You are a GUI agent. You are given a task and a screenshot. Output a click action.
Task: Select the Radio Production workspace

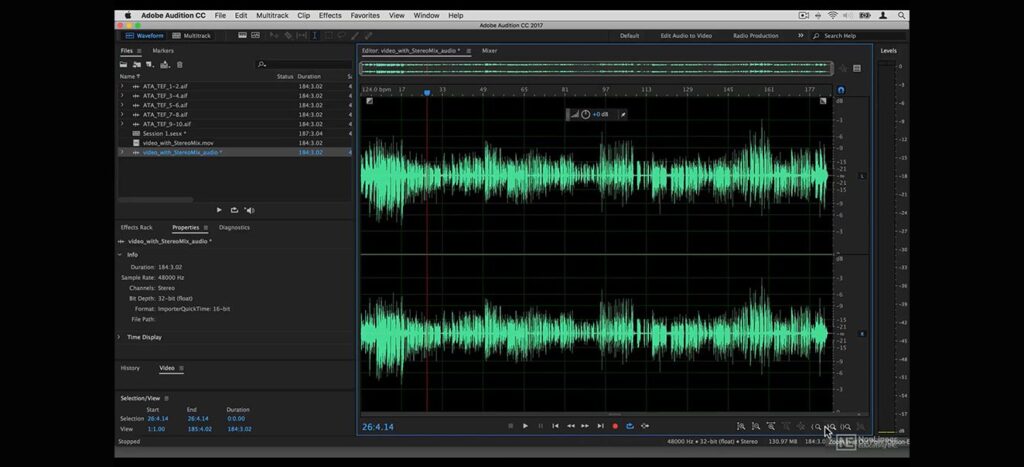click(x=756, y=36)
